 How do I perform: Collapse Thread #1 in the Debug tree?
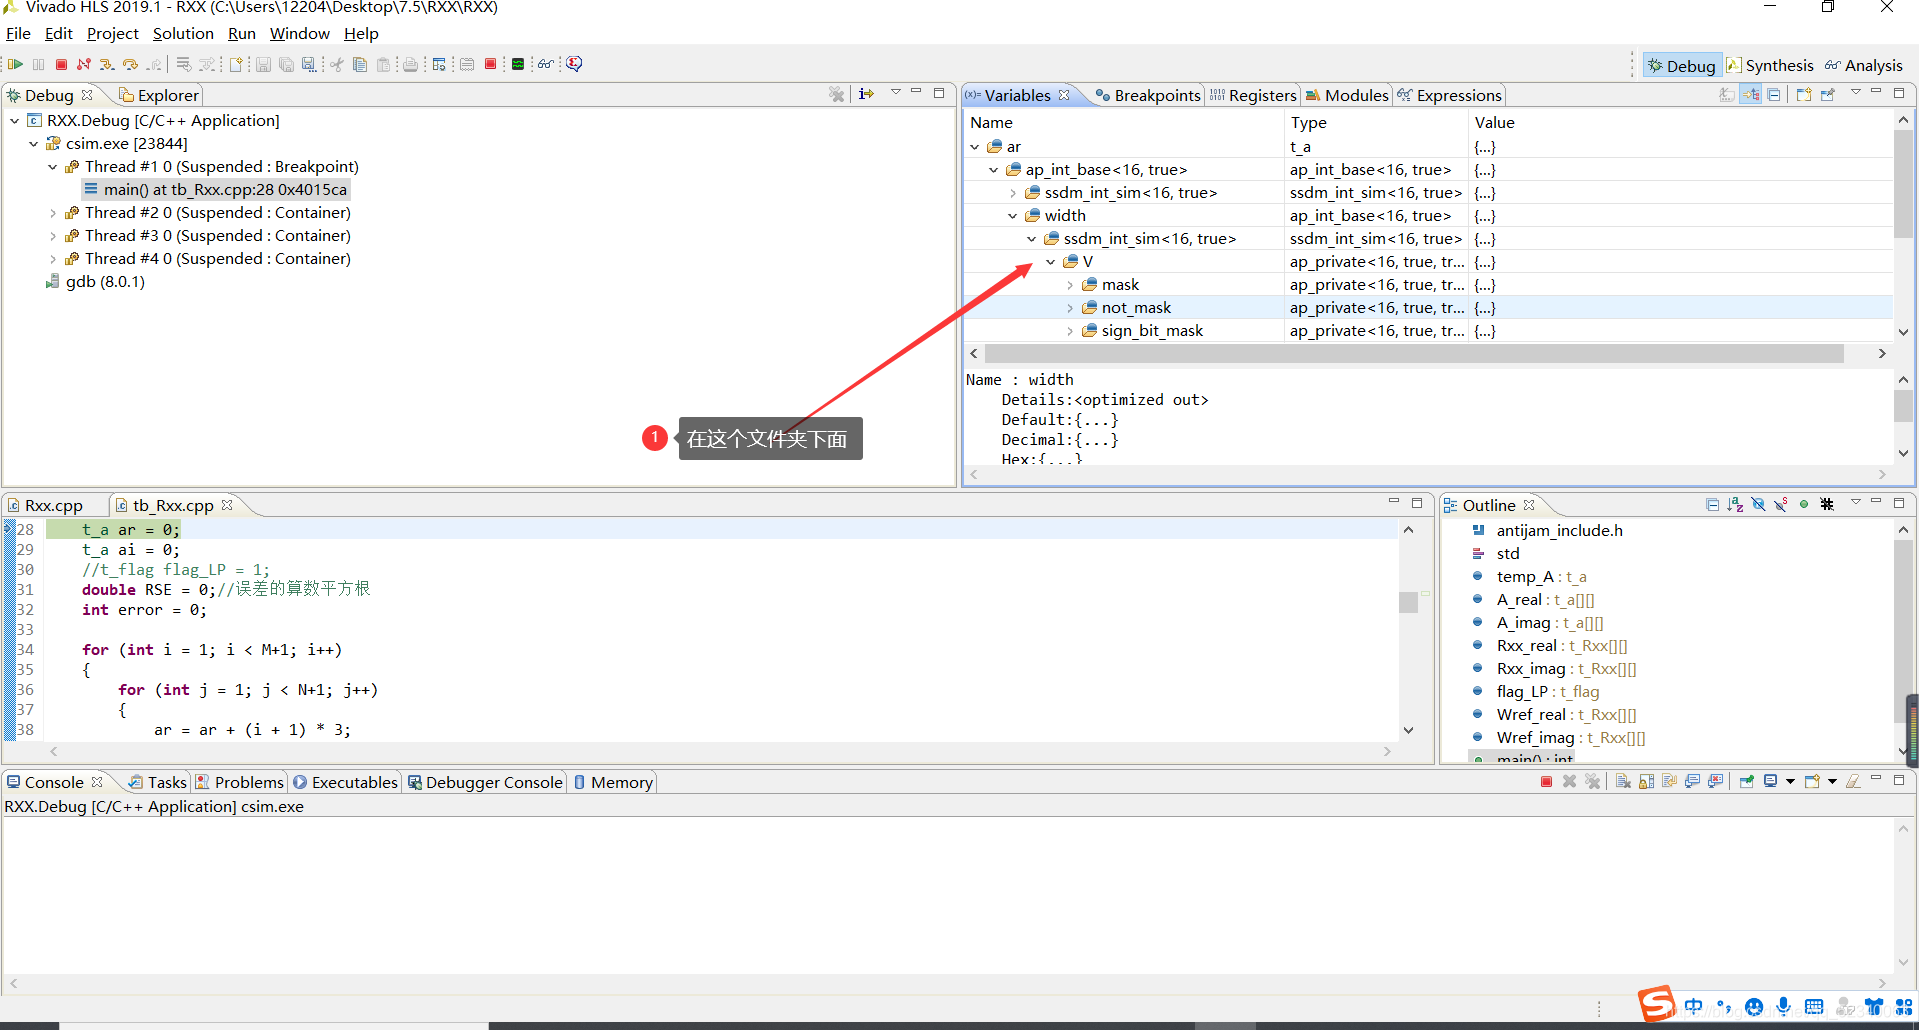(53, 167)
